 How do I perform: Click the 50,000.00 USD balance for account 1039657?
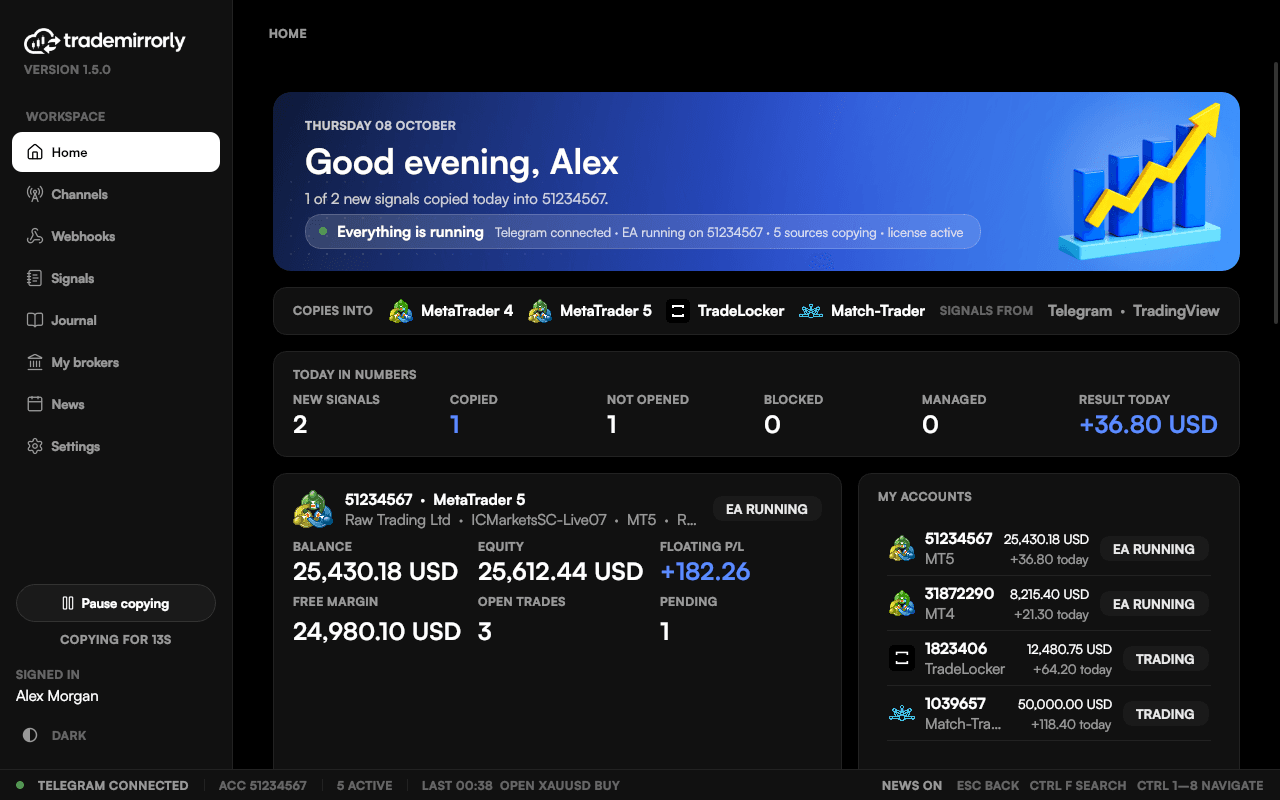1065,704
